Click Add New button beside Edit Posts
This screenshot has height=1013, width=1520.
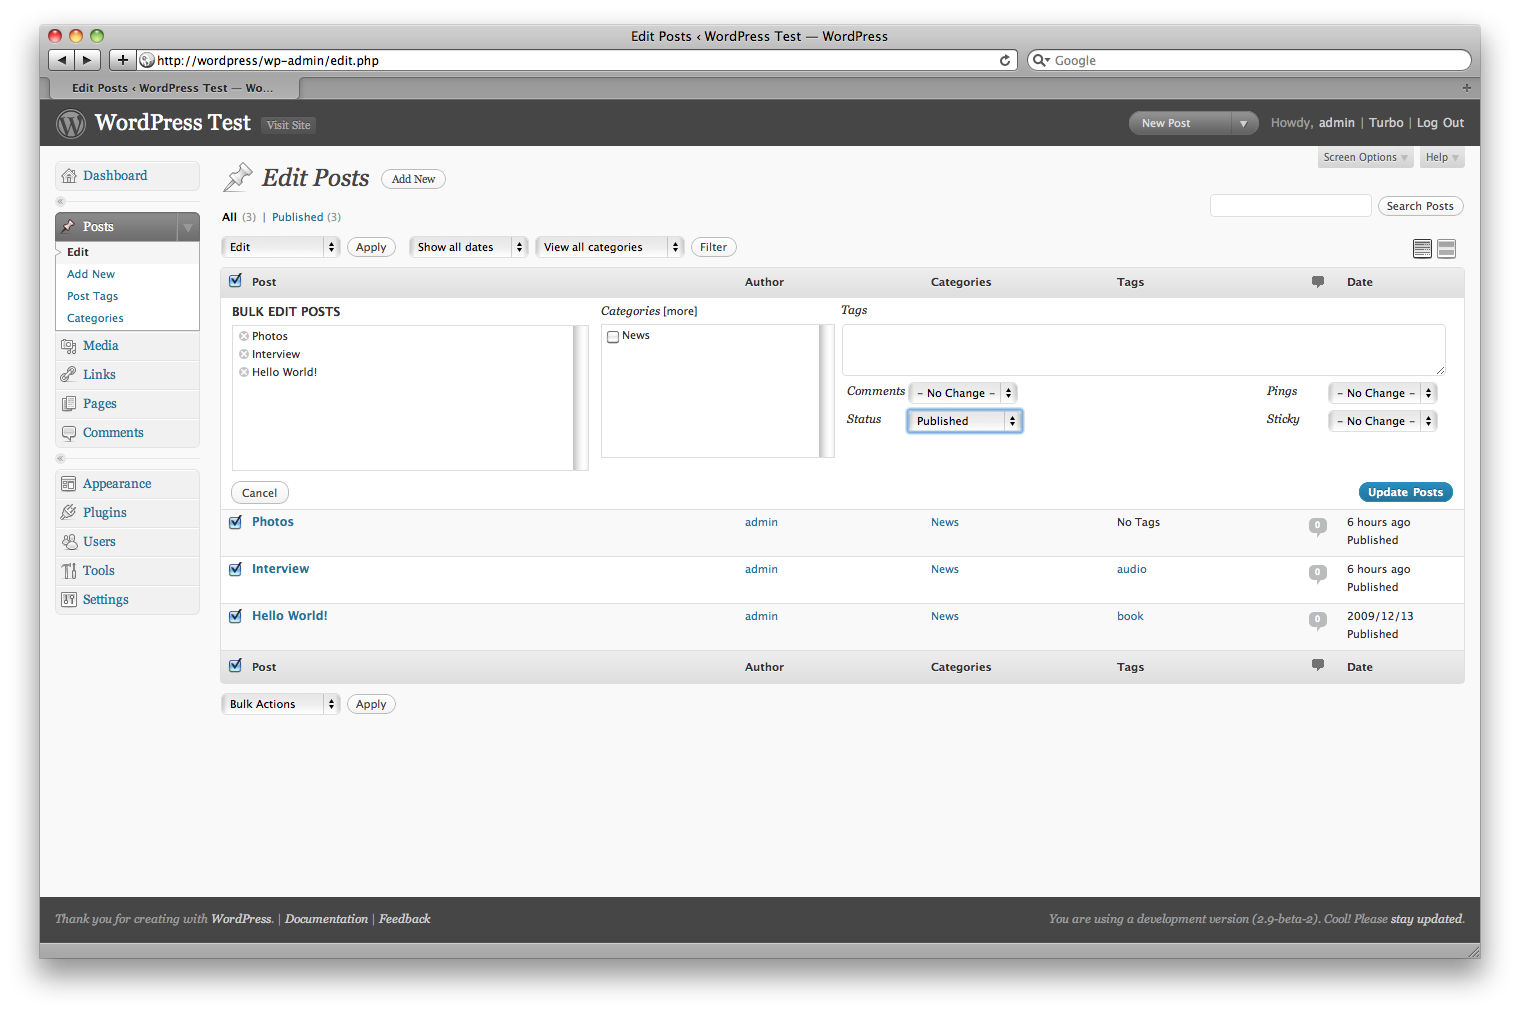(413, 179)
